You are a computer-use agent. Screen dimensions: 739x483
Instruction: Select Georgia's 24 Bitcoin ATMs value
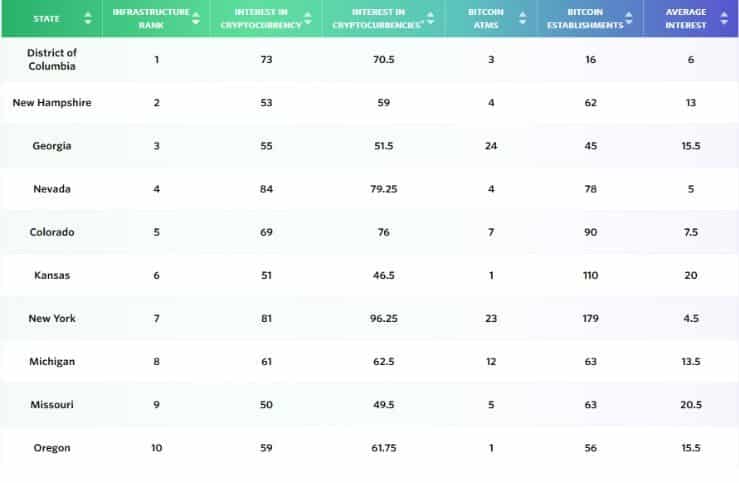coord(490,146)
